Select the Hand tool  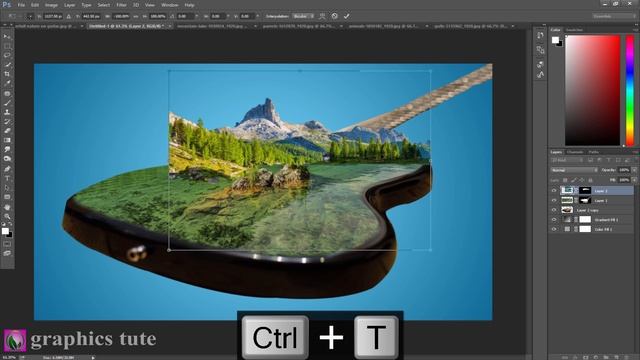click(x=7, y=207)
